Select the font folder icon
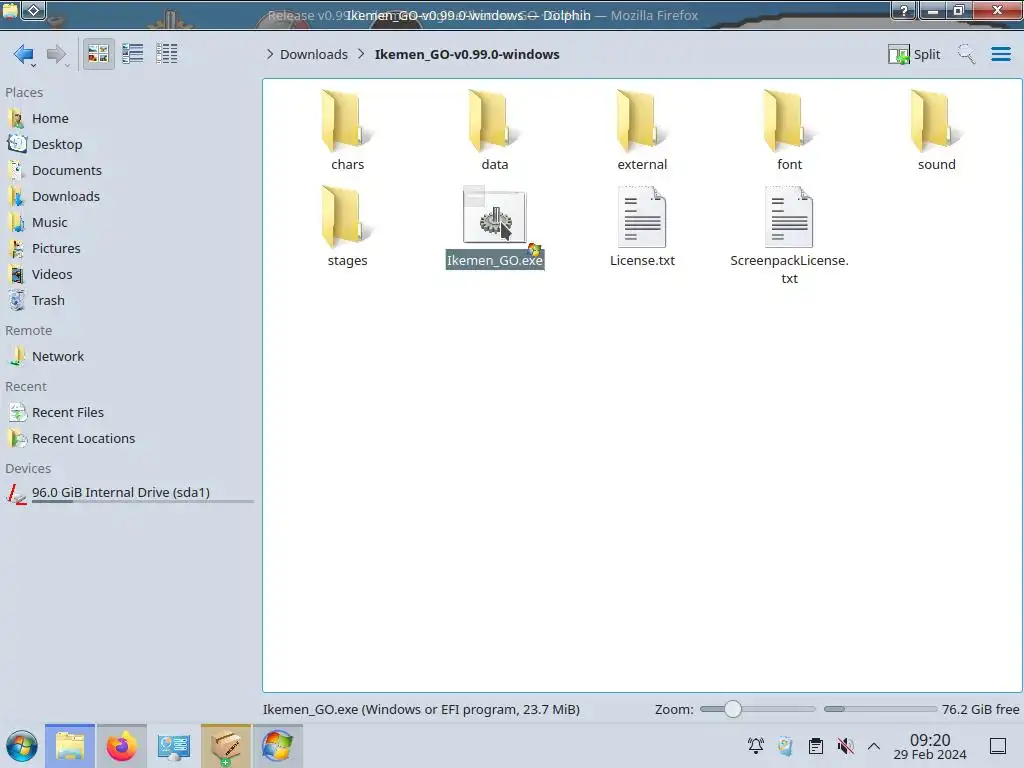 tap(790, 121)
